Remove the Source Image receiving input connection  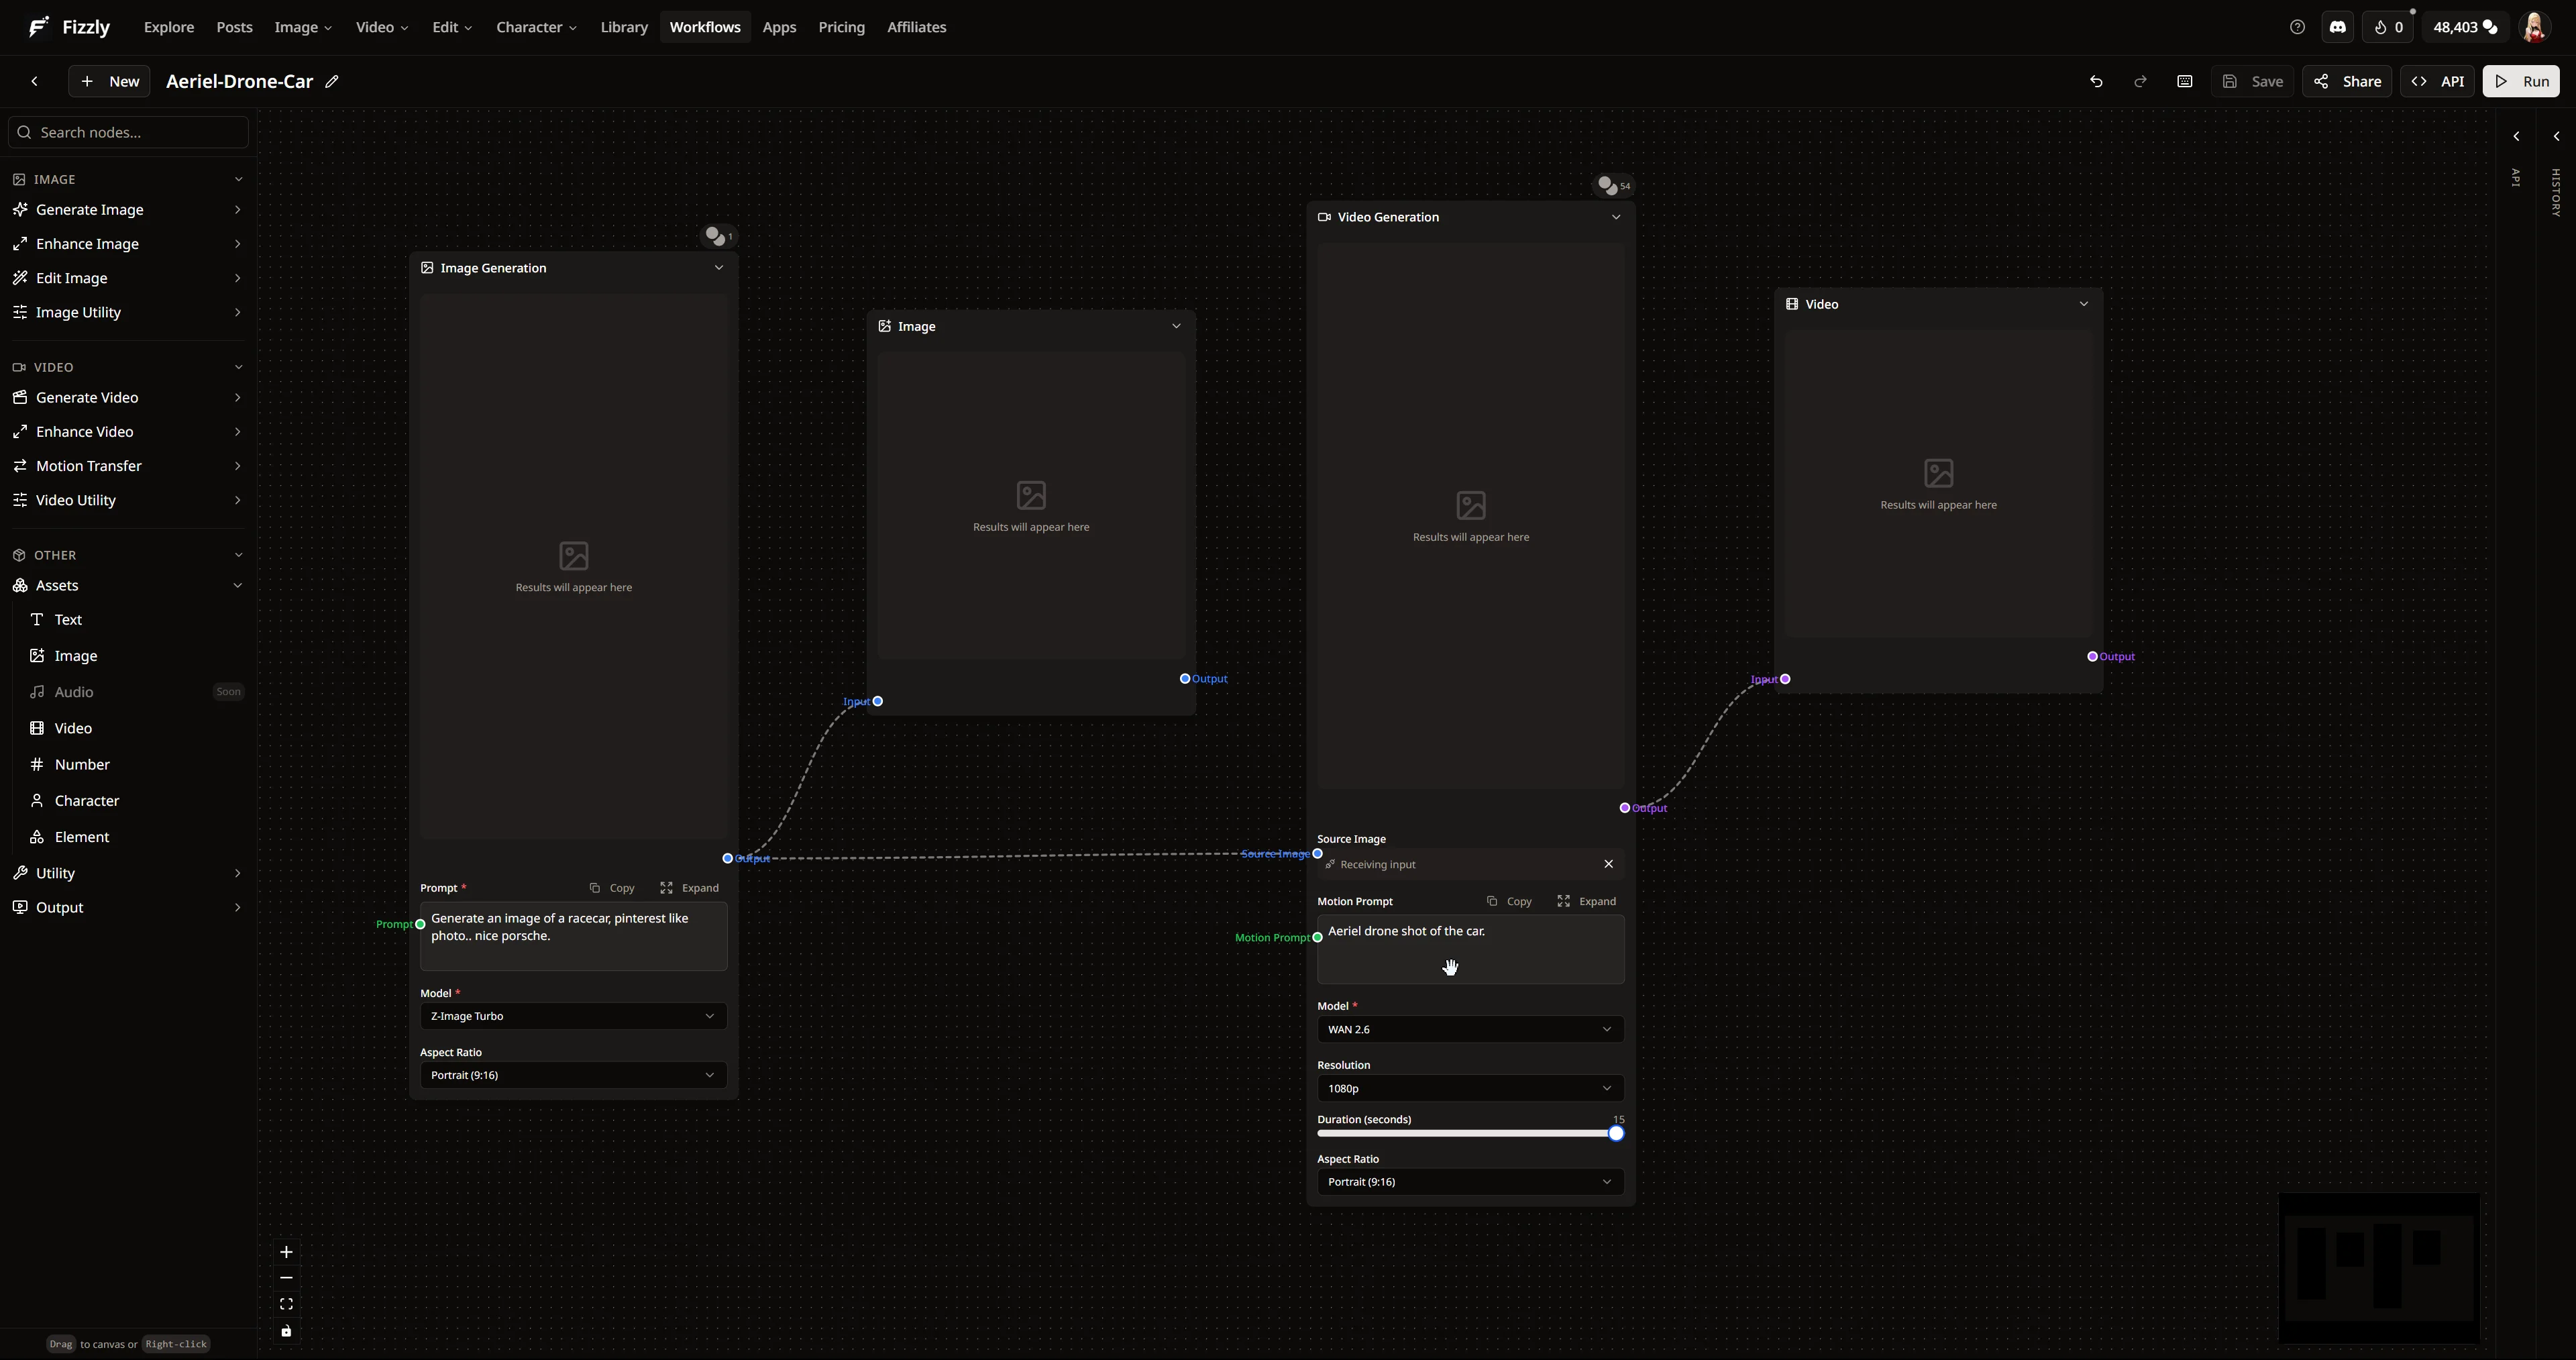1608,863
